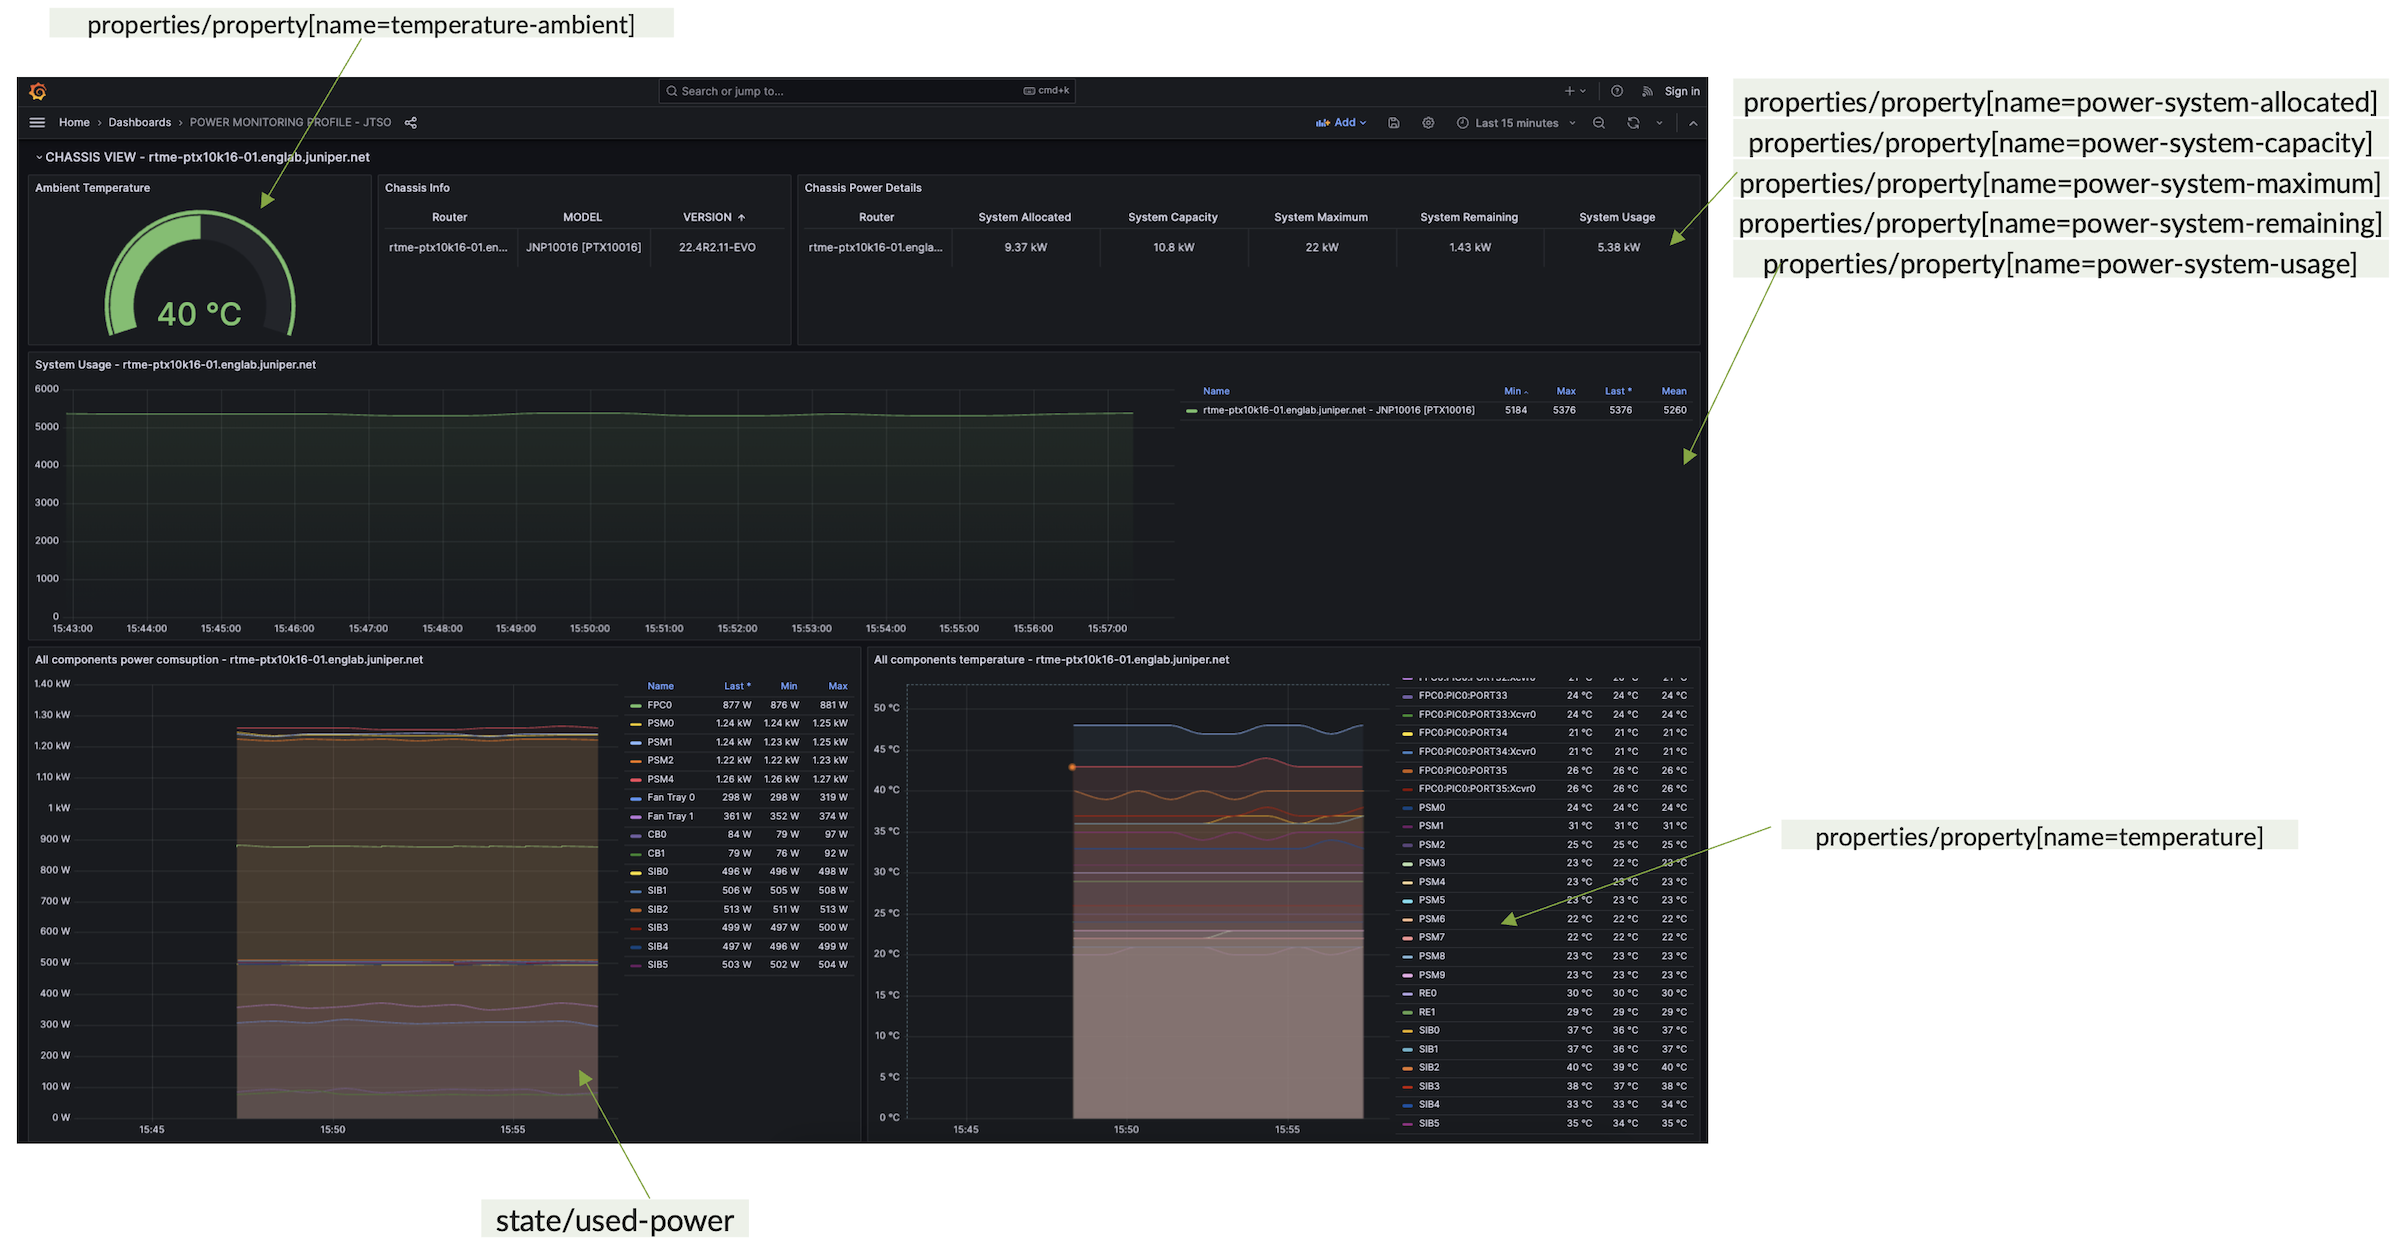Click the Sign in link

click(1682, 91)
